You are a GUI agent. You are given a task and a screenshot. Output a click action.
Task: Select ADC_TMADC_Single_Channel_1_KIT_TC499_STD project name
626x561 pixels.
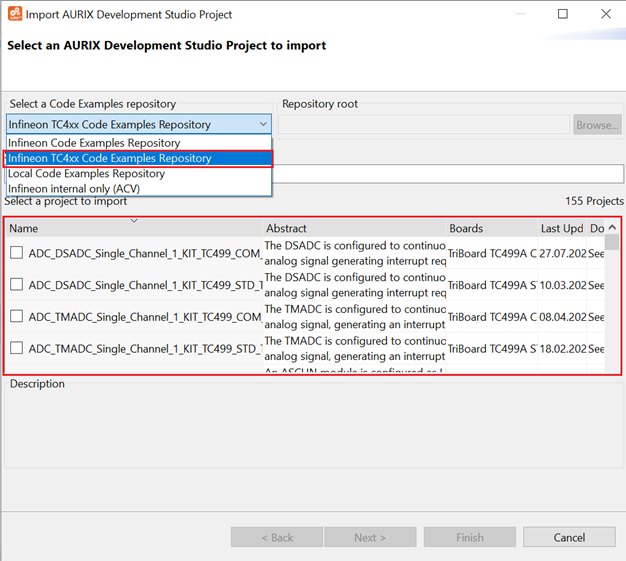coord(145,349)
